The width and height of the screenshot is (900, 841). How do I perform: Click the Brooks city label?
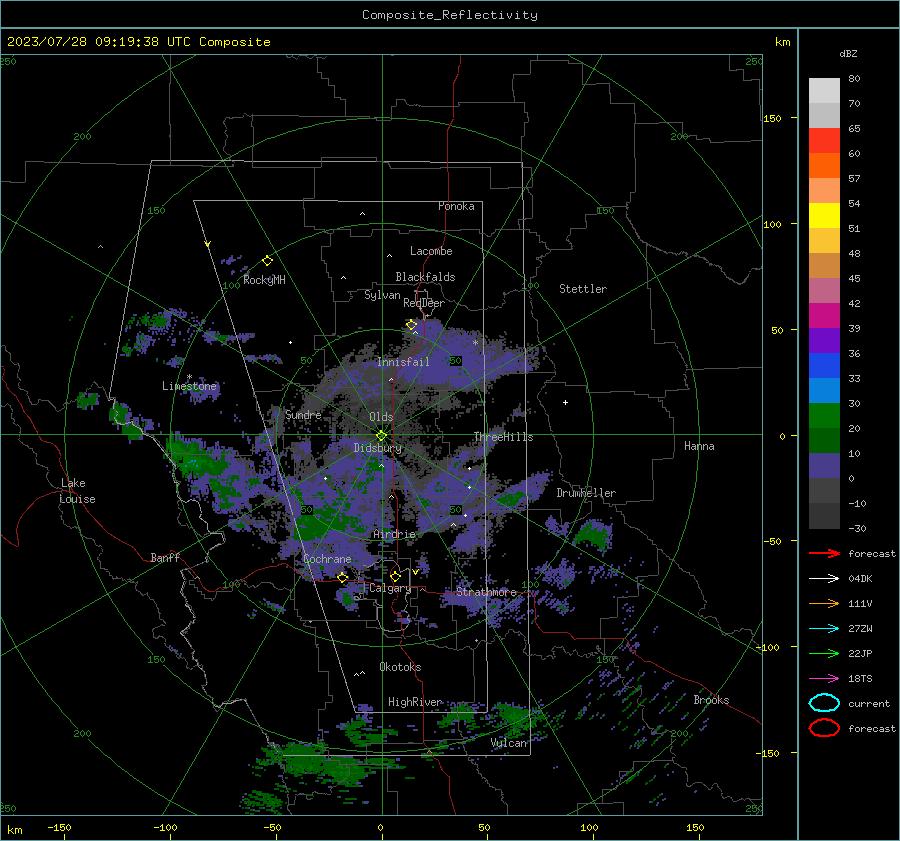[711, 700]
